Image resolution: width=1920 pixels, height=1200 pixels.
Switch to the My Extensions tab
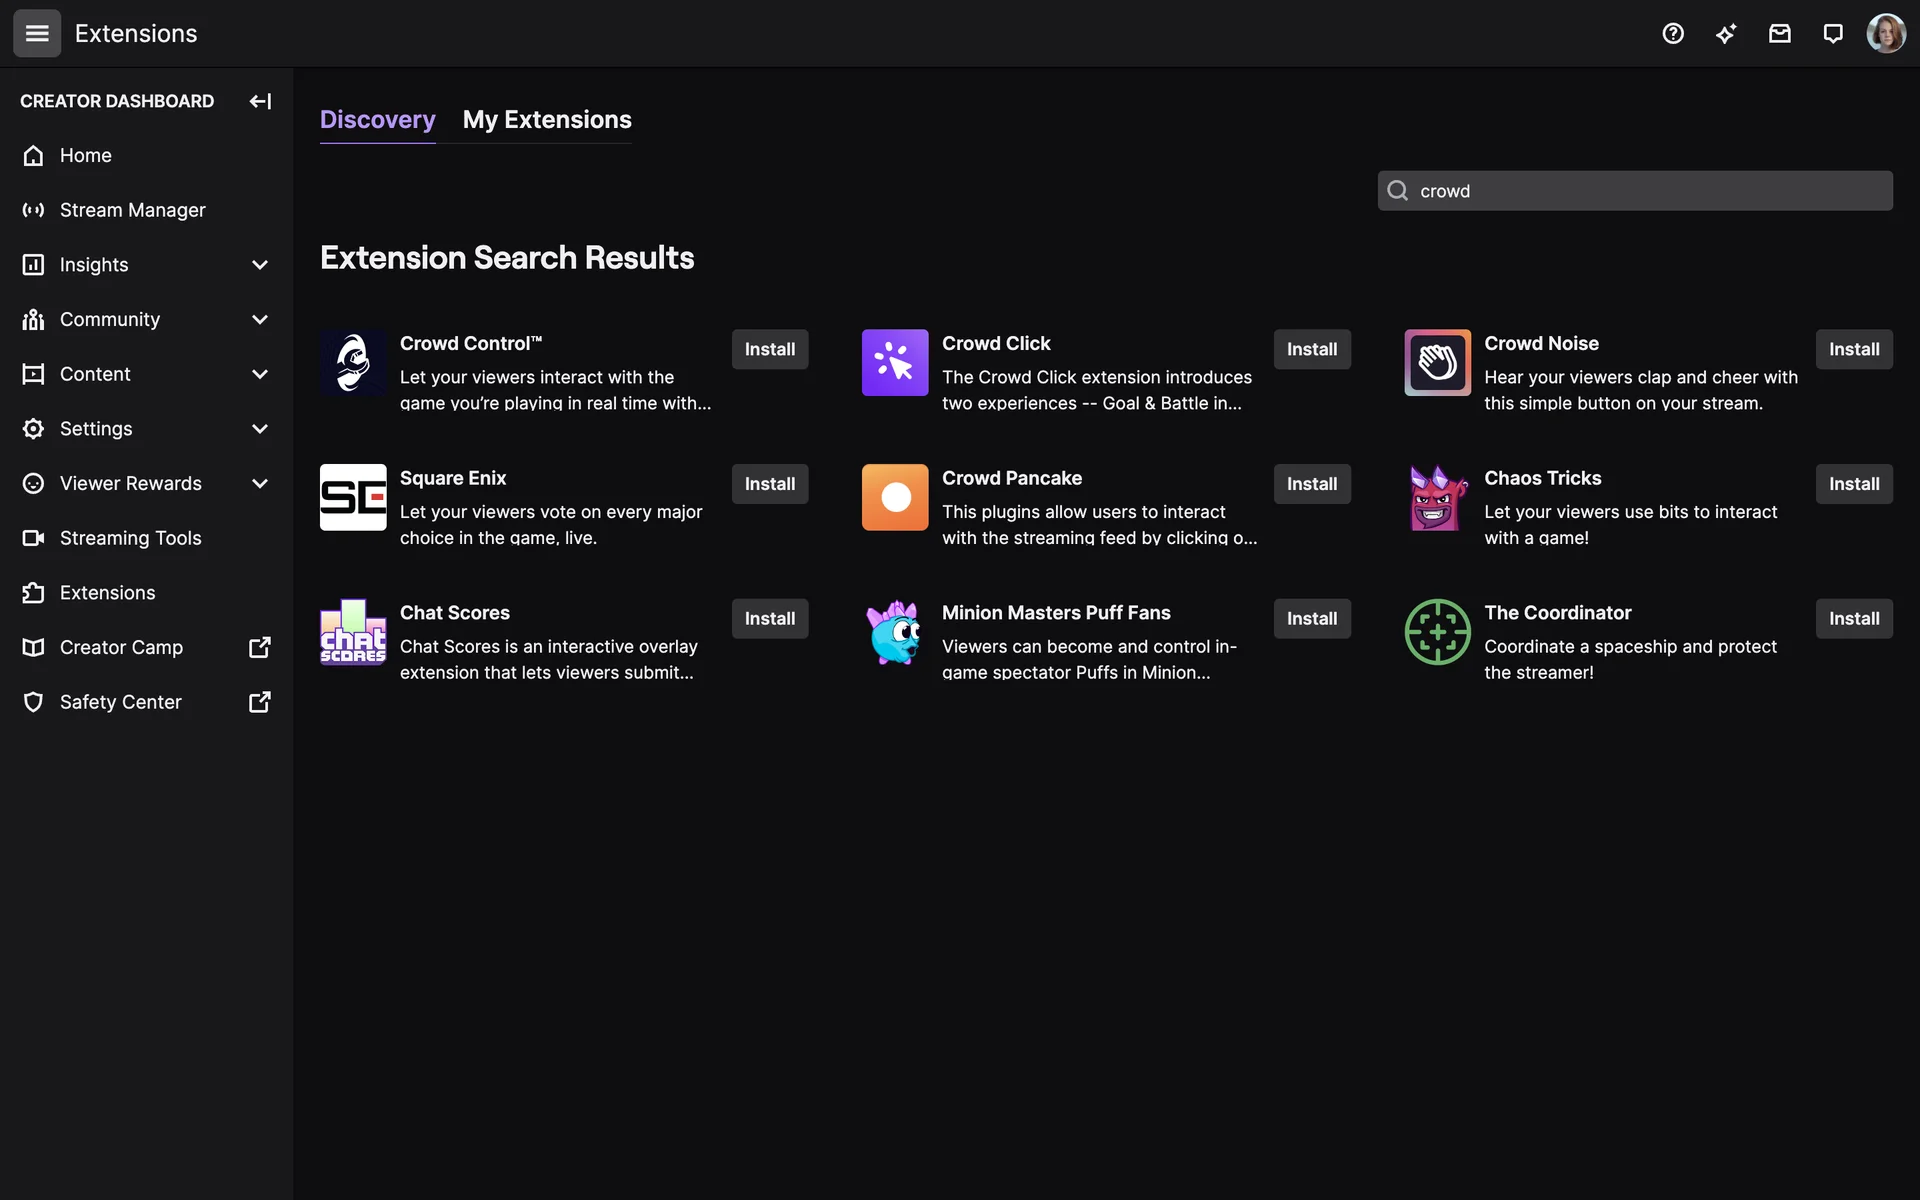pyautogui.click(x=547, y=120)
